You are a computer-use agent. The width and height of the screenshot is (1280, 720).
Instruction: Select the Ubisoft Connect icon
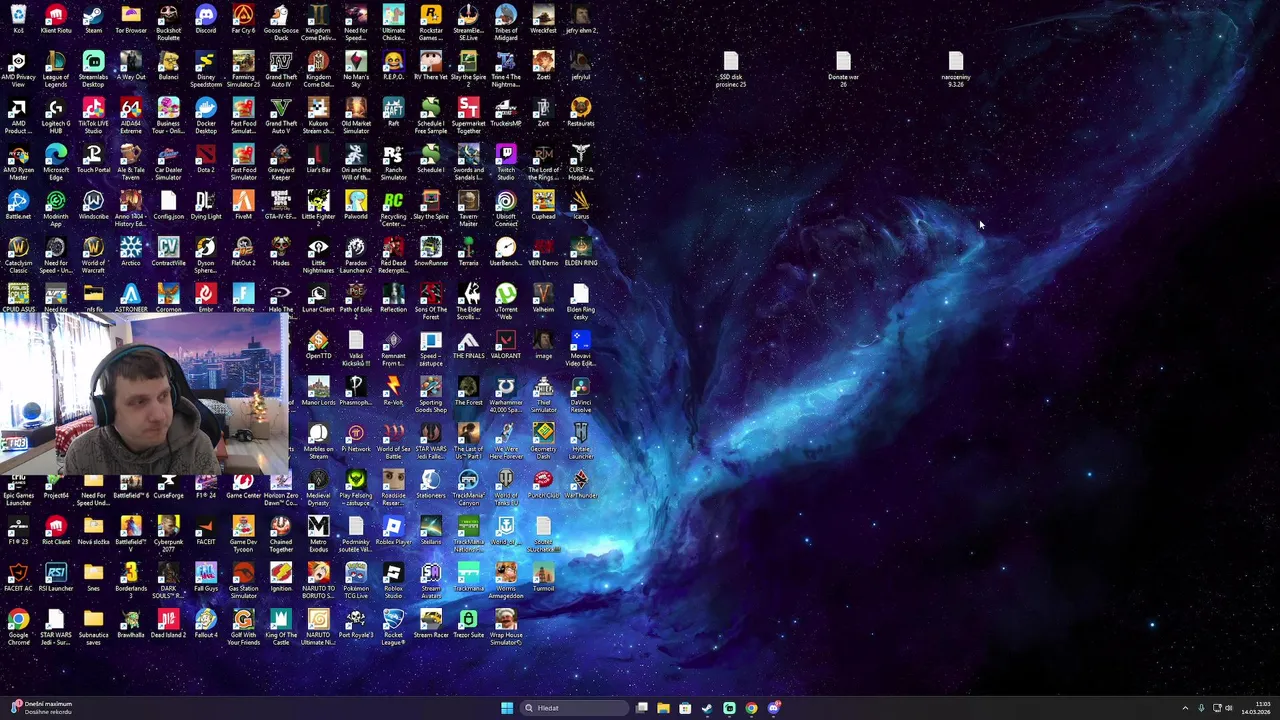(506, 208)
